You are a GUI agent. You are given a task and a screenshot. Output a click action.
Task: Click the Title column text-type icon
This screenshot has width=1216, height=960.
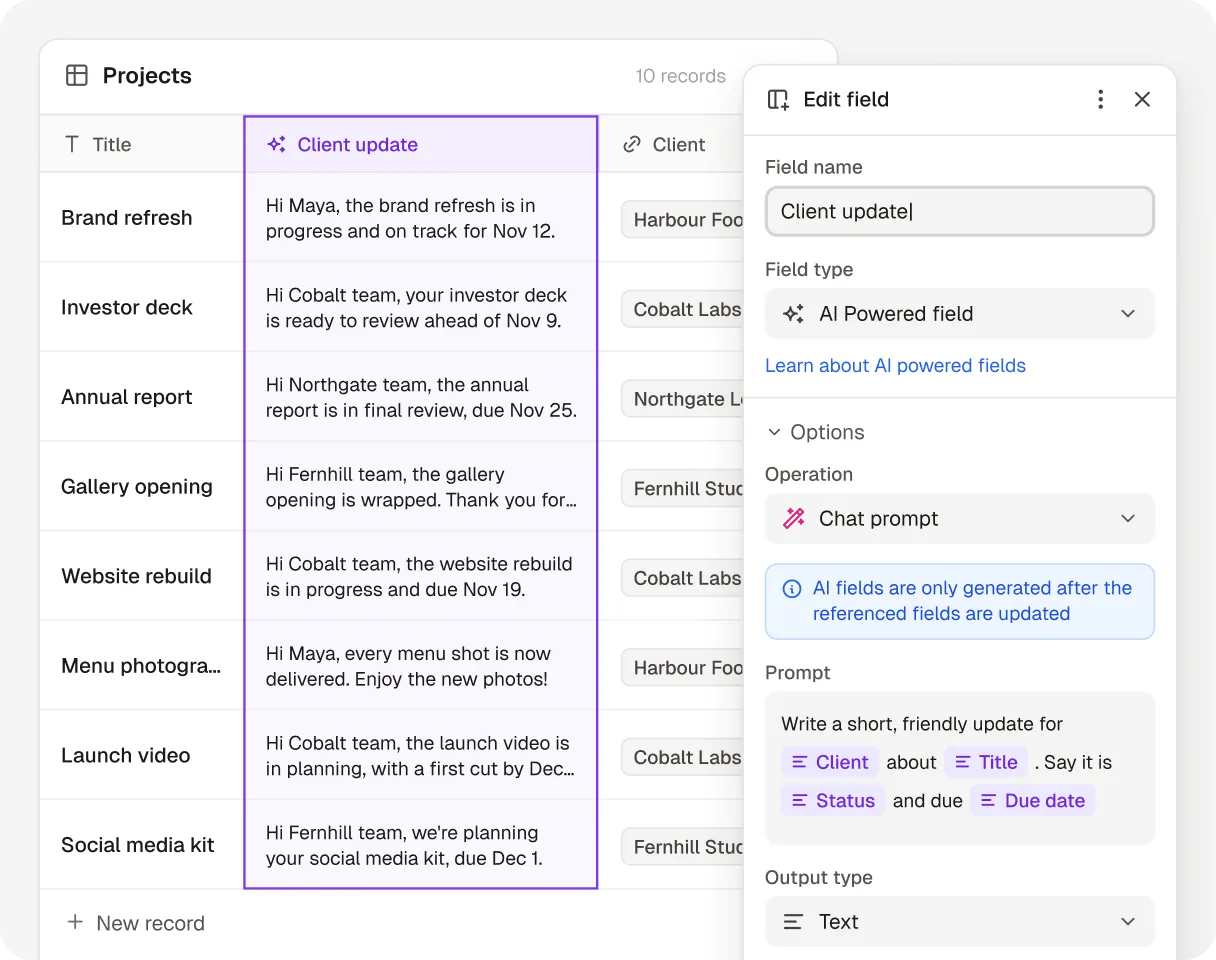point(71,144)
